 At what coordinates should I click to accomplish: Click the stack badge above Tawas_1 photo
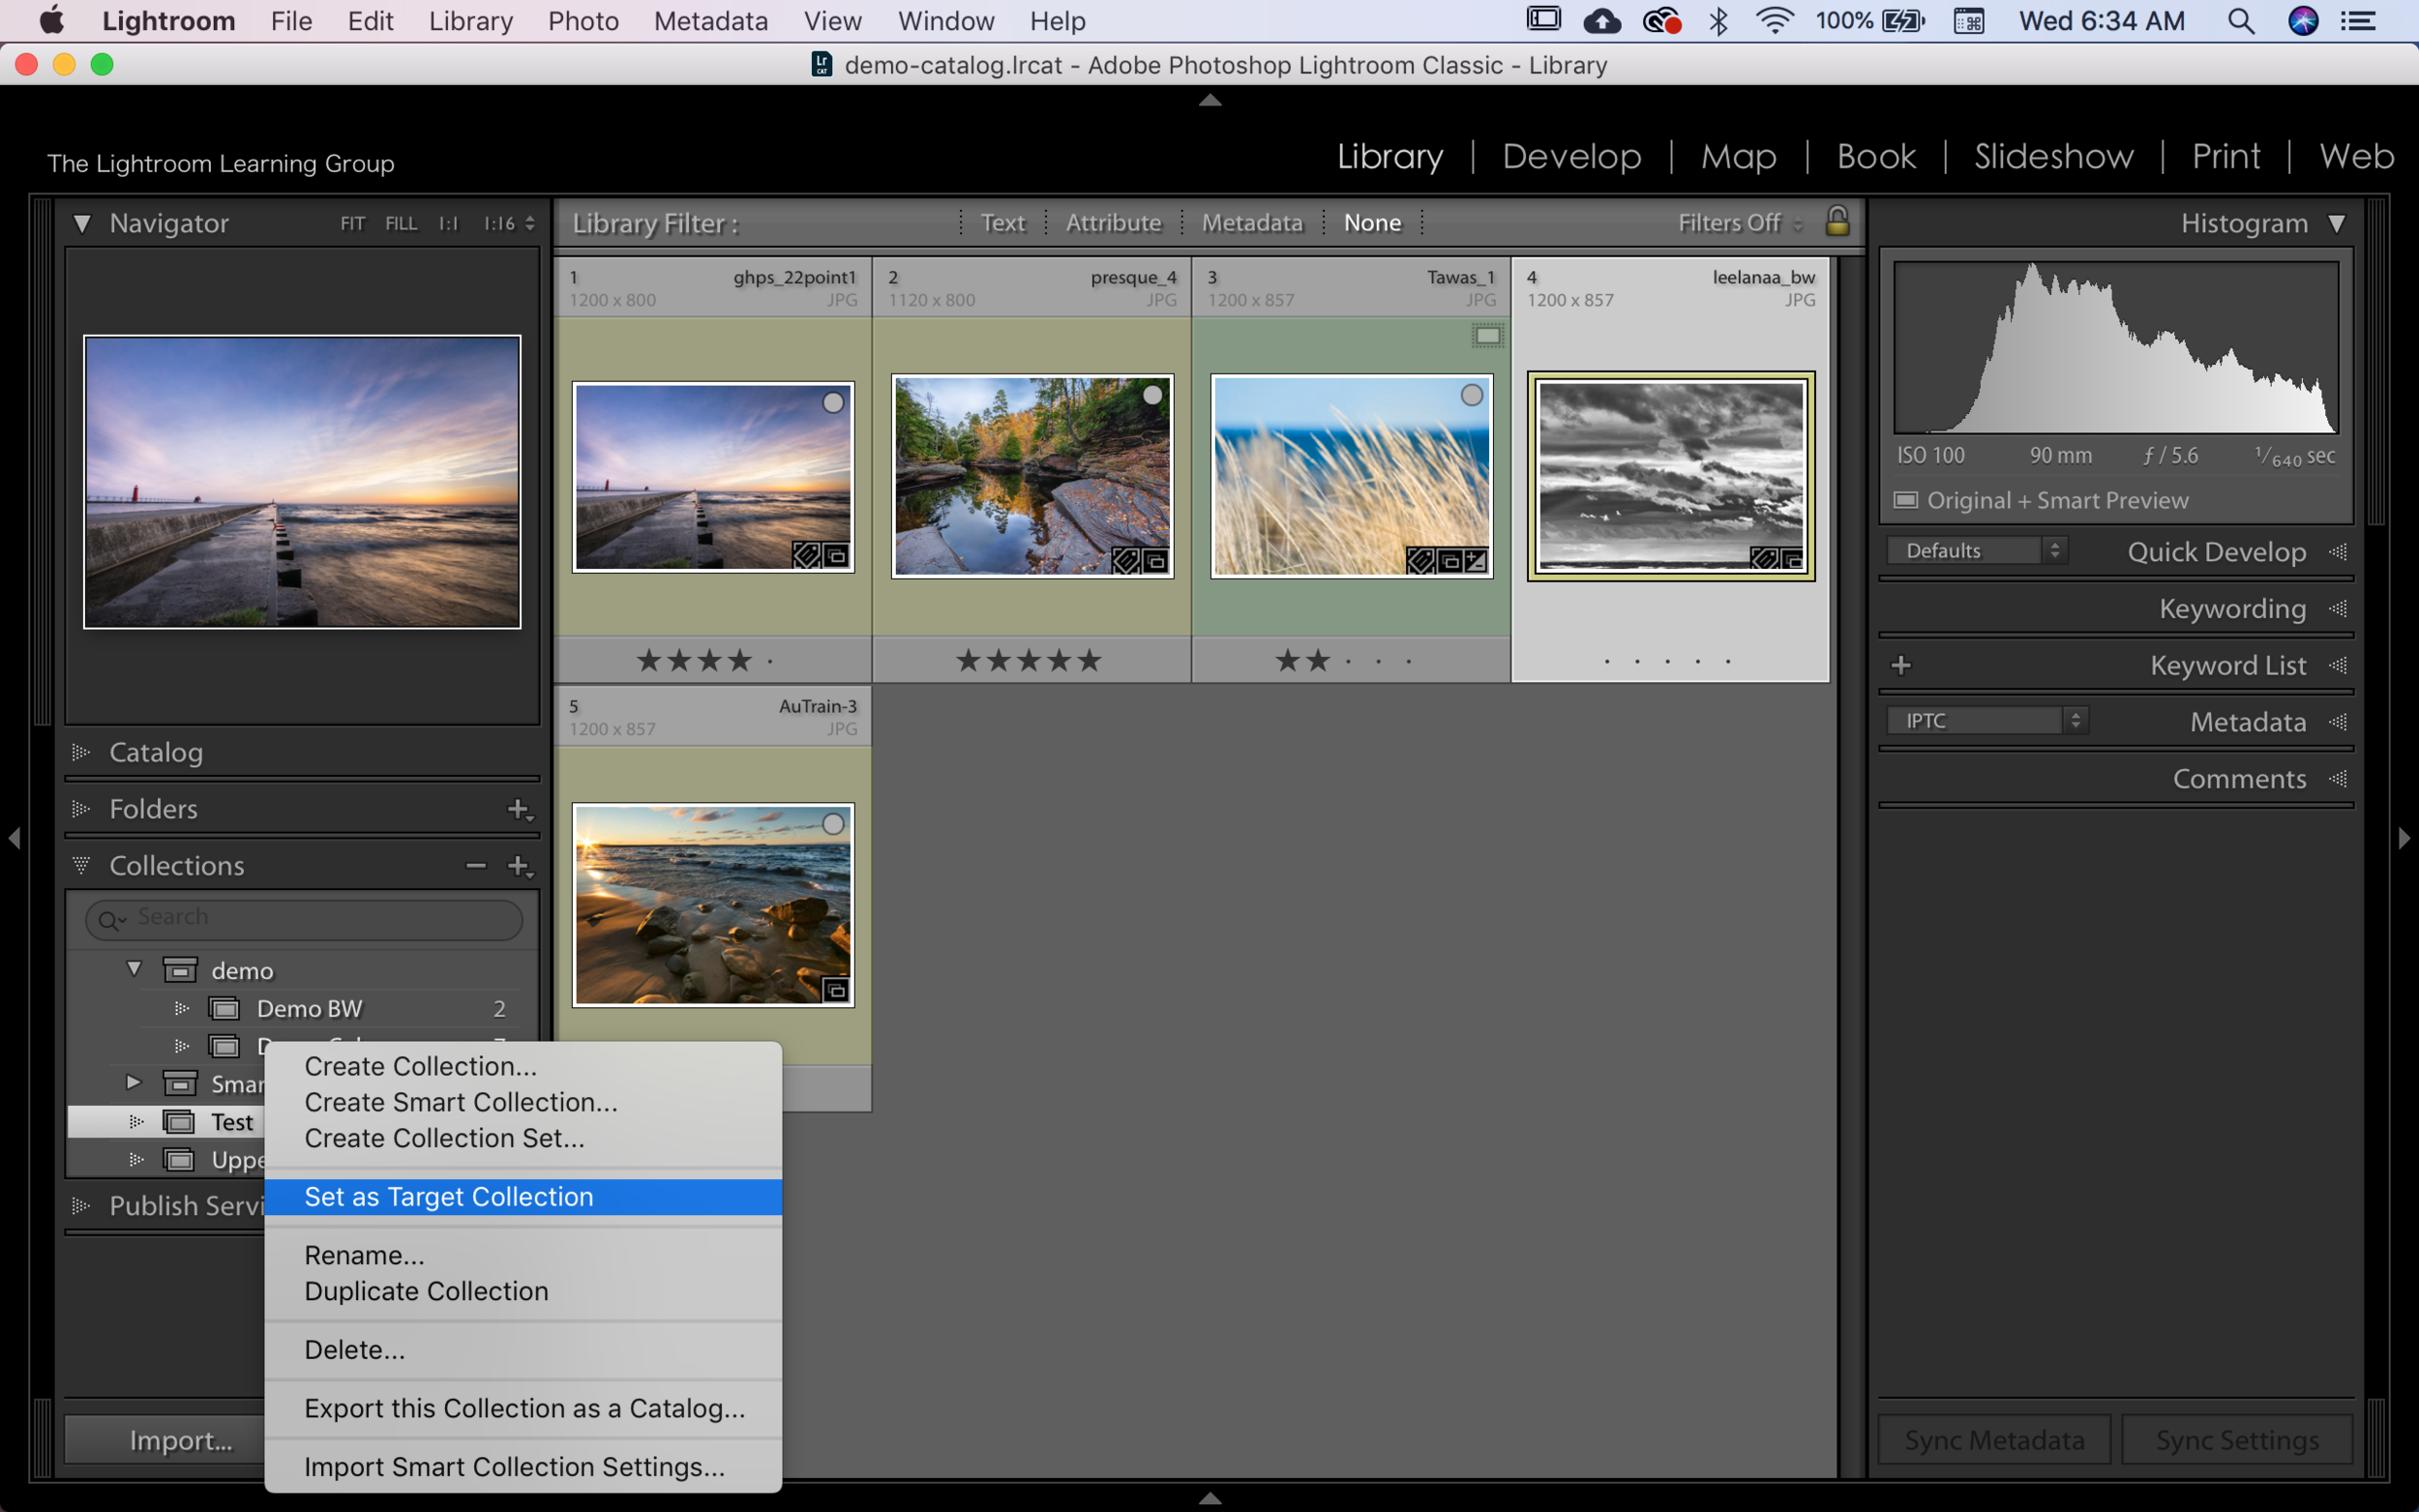[1487, 336]
